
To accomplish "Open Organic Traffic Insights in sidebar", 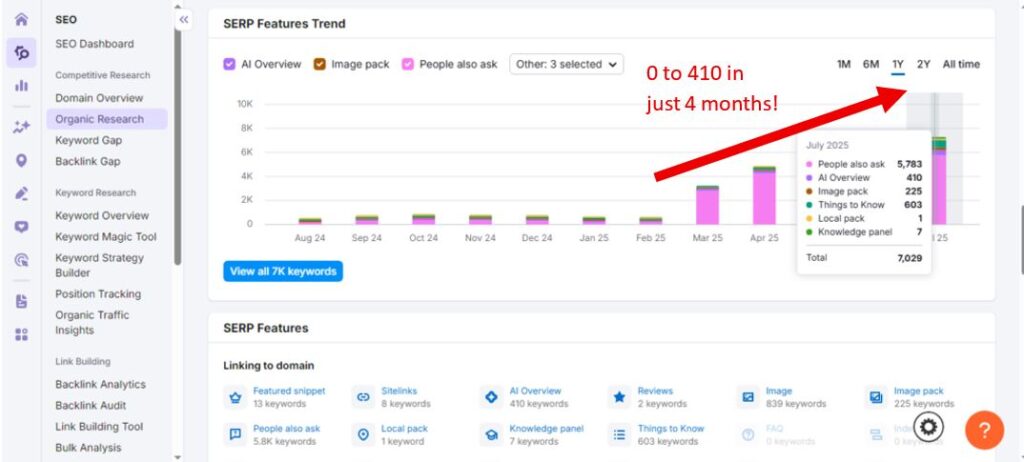I will tap(92, 322).
